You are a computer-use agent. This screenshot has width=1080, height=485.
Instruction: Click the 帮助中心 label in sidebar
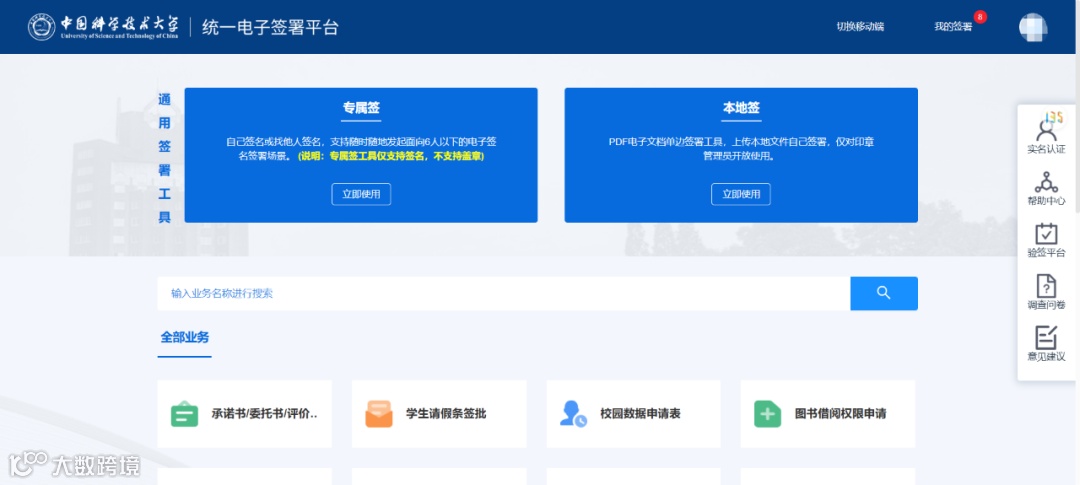1046,201
